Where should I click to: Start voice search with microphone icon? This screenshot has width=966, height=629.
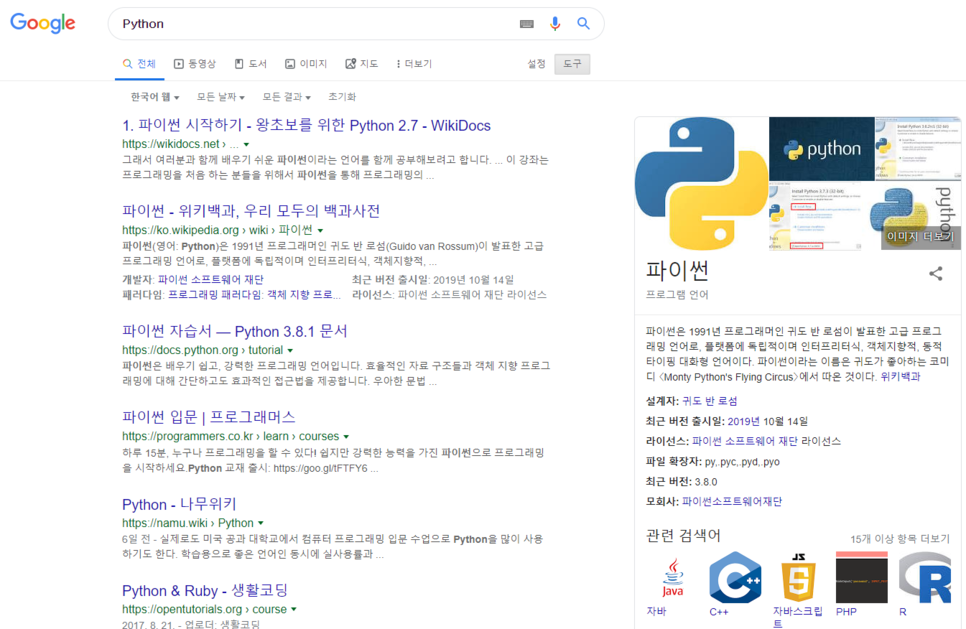pos(555,23)
